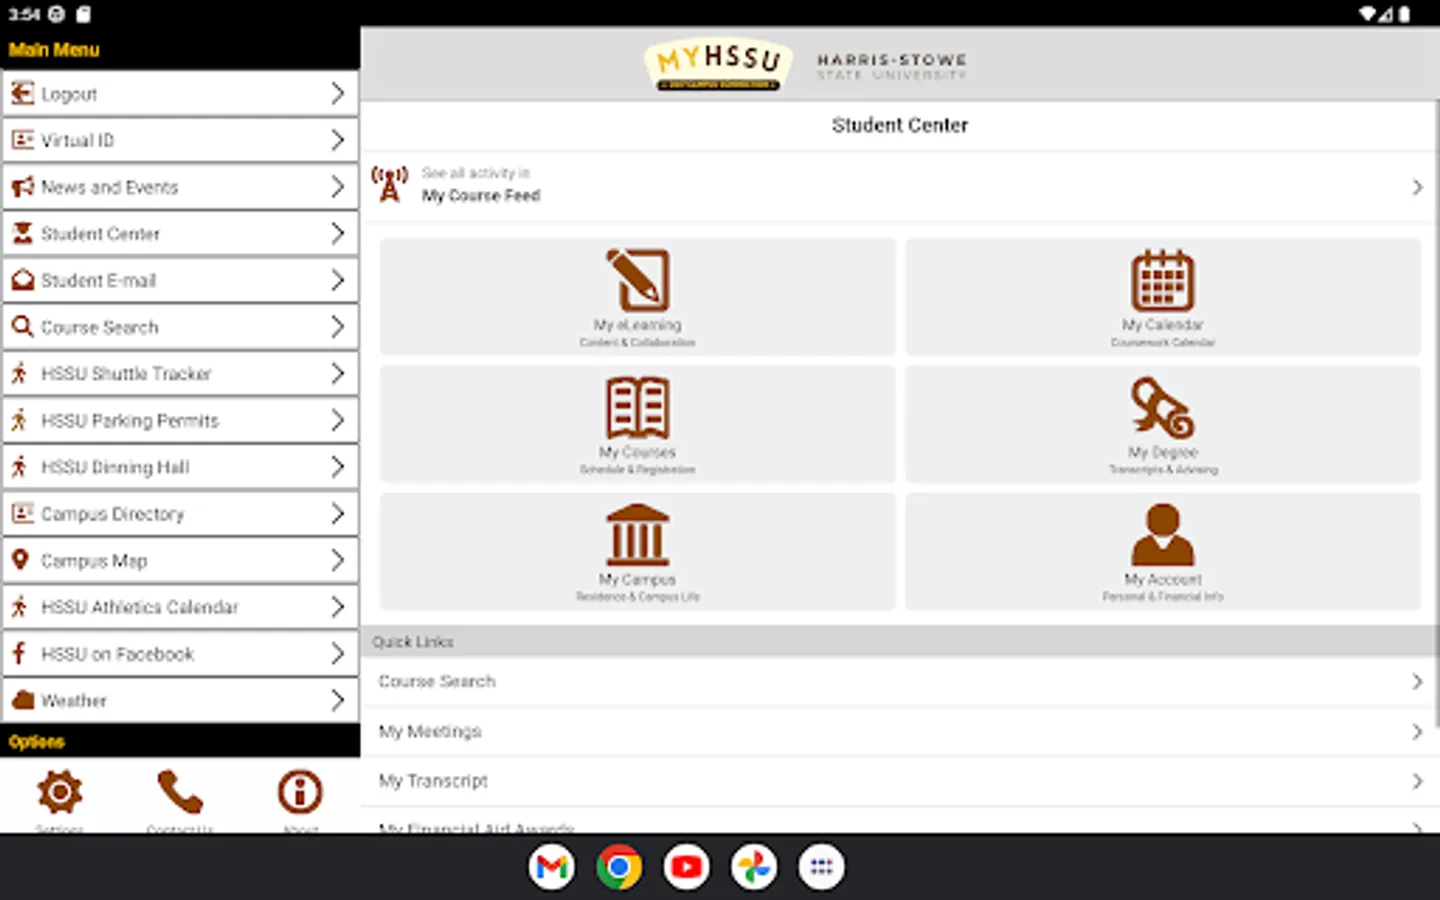This screenshot has height=900, width=1440.
Task: Select Course Search menu item
Action: 180,327
